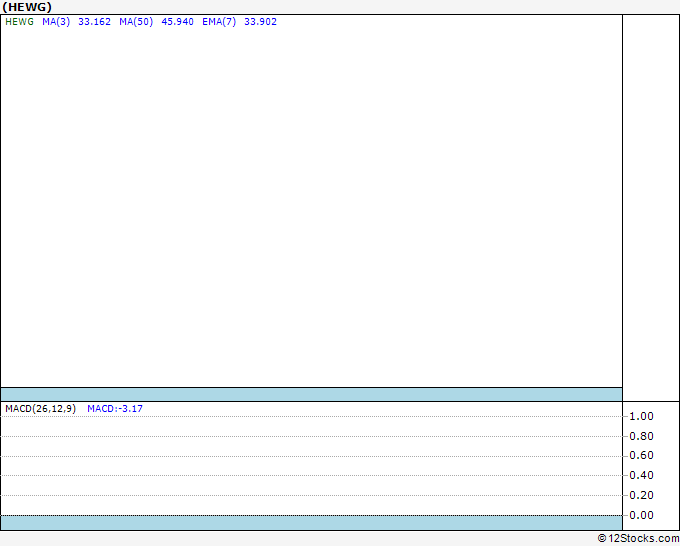Click the 0.60 MACD axis label
The width and height of the screenshot is (680, 546).
pos(641,455)
